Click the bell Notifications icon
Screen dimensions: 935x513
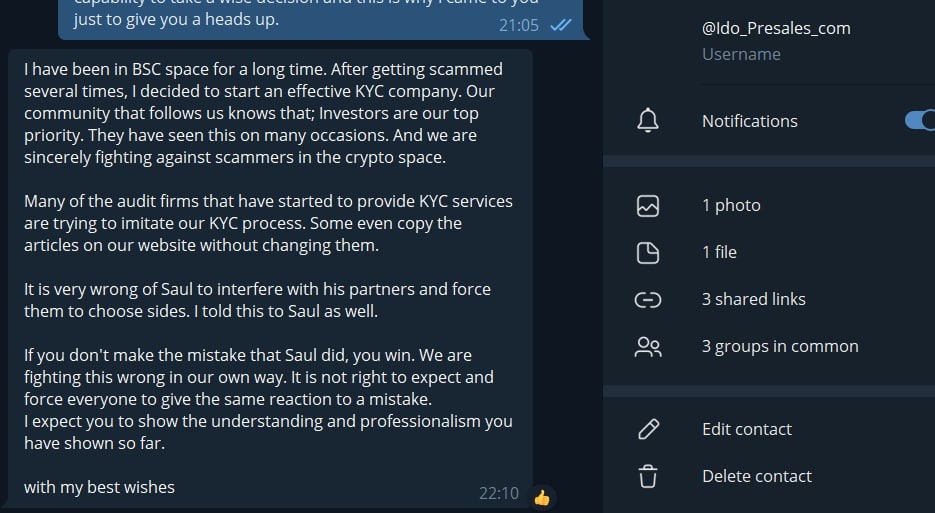click(648, 121)
